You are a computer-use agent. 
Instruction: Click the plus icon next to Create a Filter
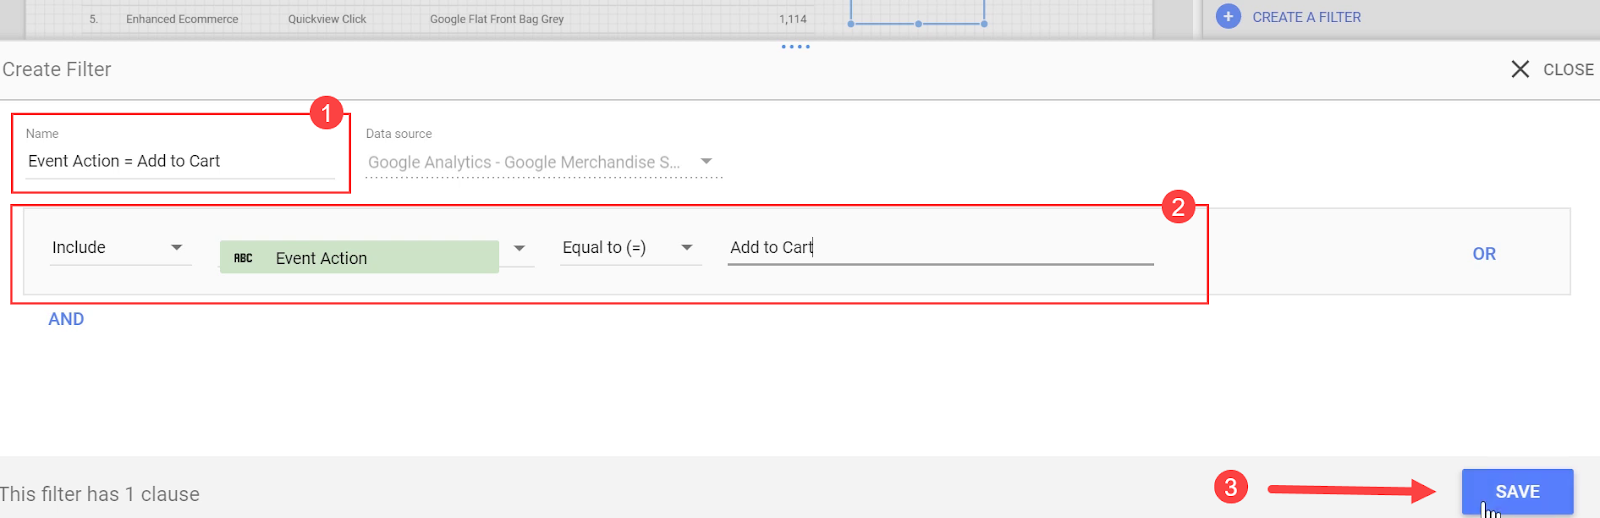[1228, 17]
